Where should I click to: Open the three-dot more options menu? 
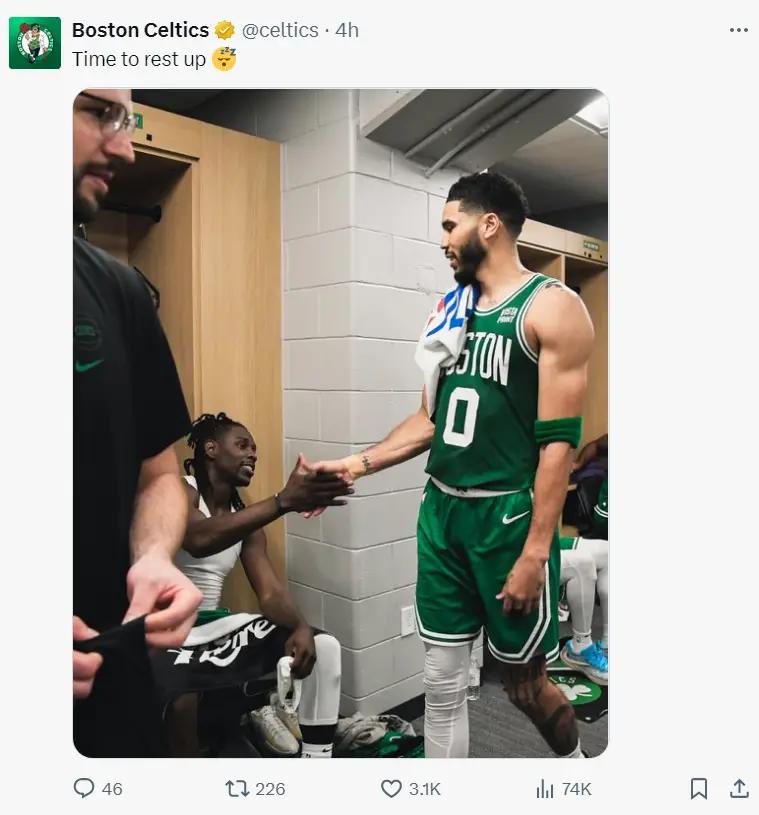click(x=739, y=30)
